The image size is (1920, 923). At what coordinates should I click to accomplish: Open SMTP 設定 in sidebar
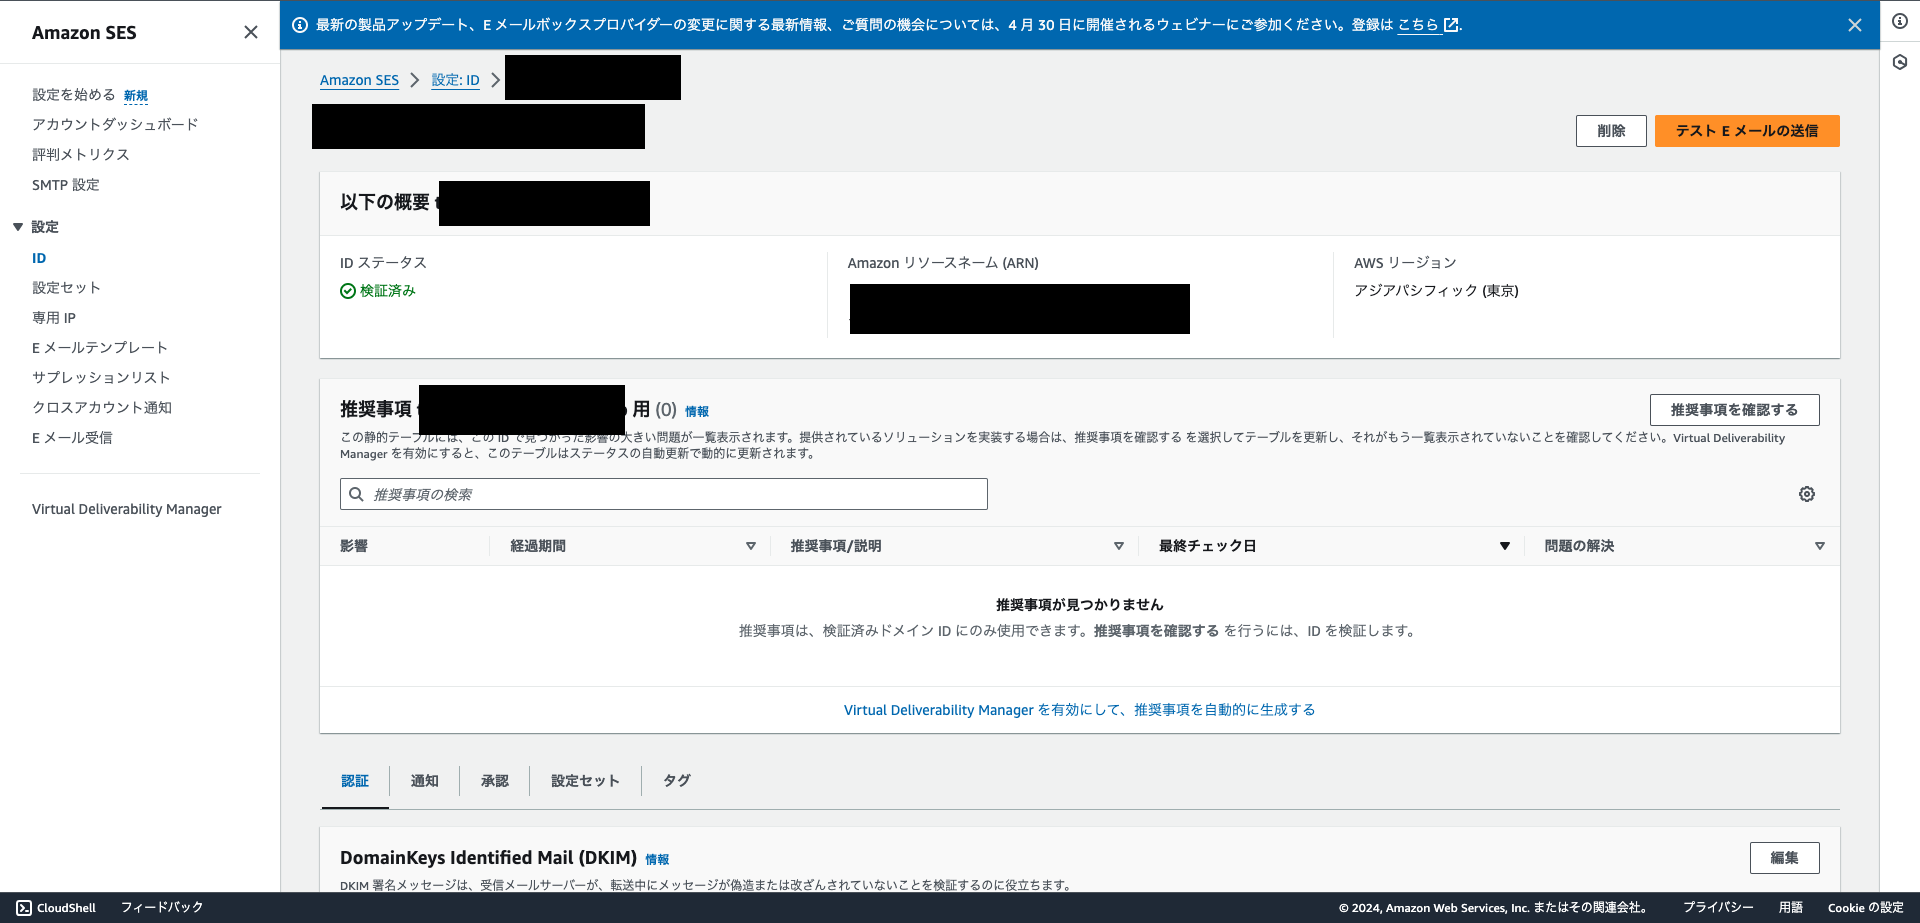(66, 185)
